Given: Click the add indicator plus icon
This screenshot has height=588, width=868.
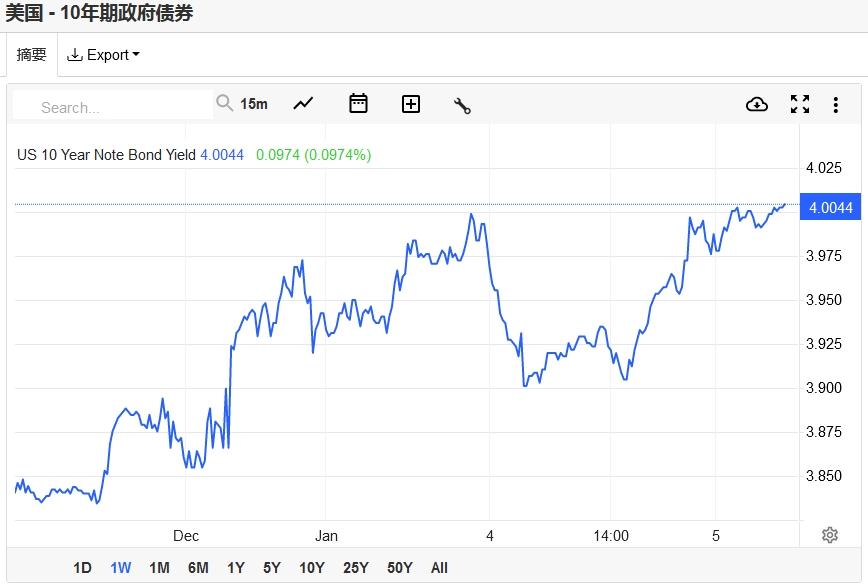Looking at the screenshot, I should point(411,104).
